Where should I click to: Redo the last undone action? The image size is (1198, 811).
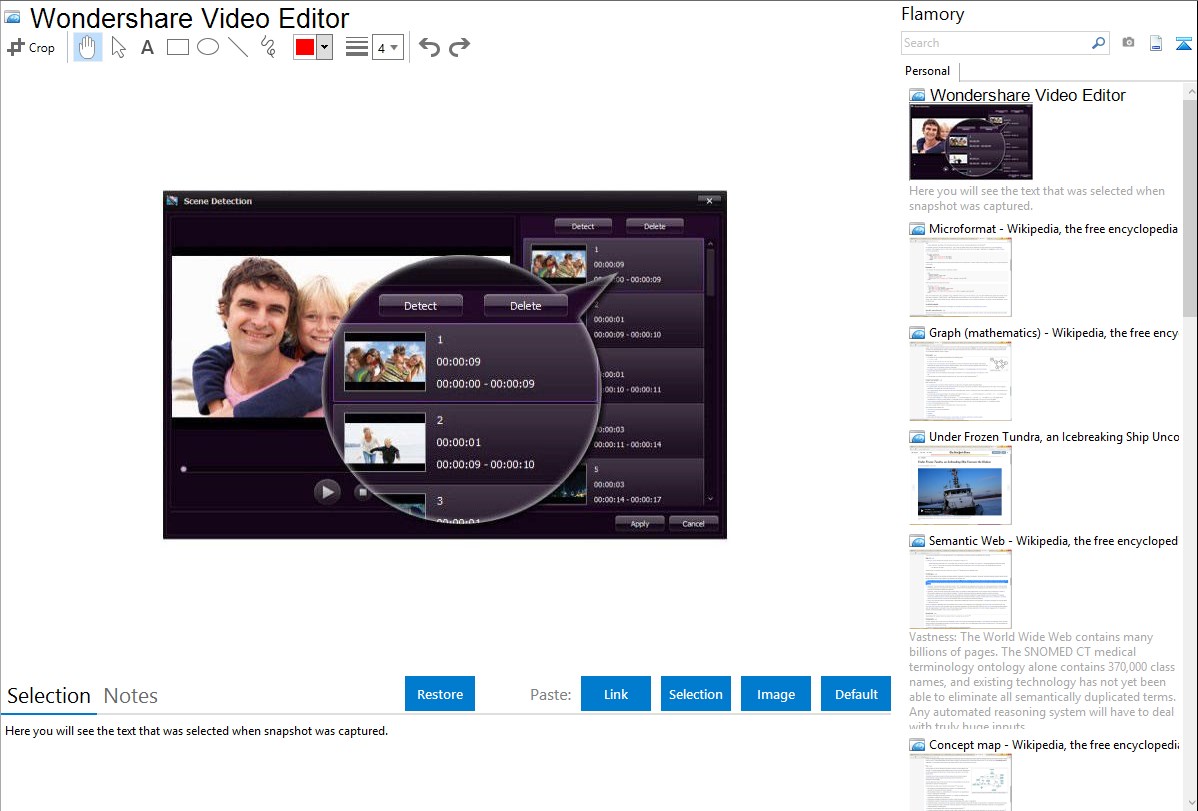(x=459, y=47)
